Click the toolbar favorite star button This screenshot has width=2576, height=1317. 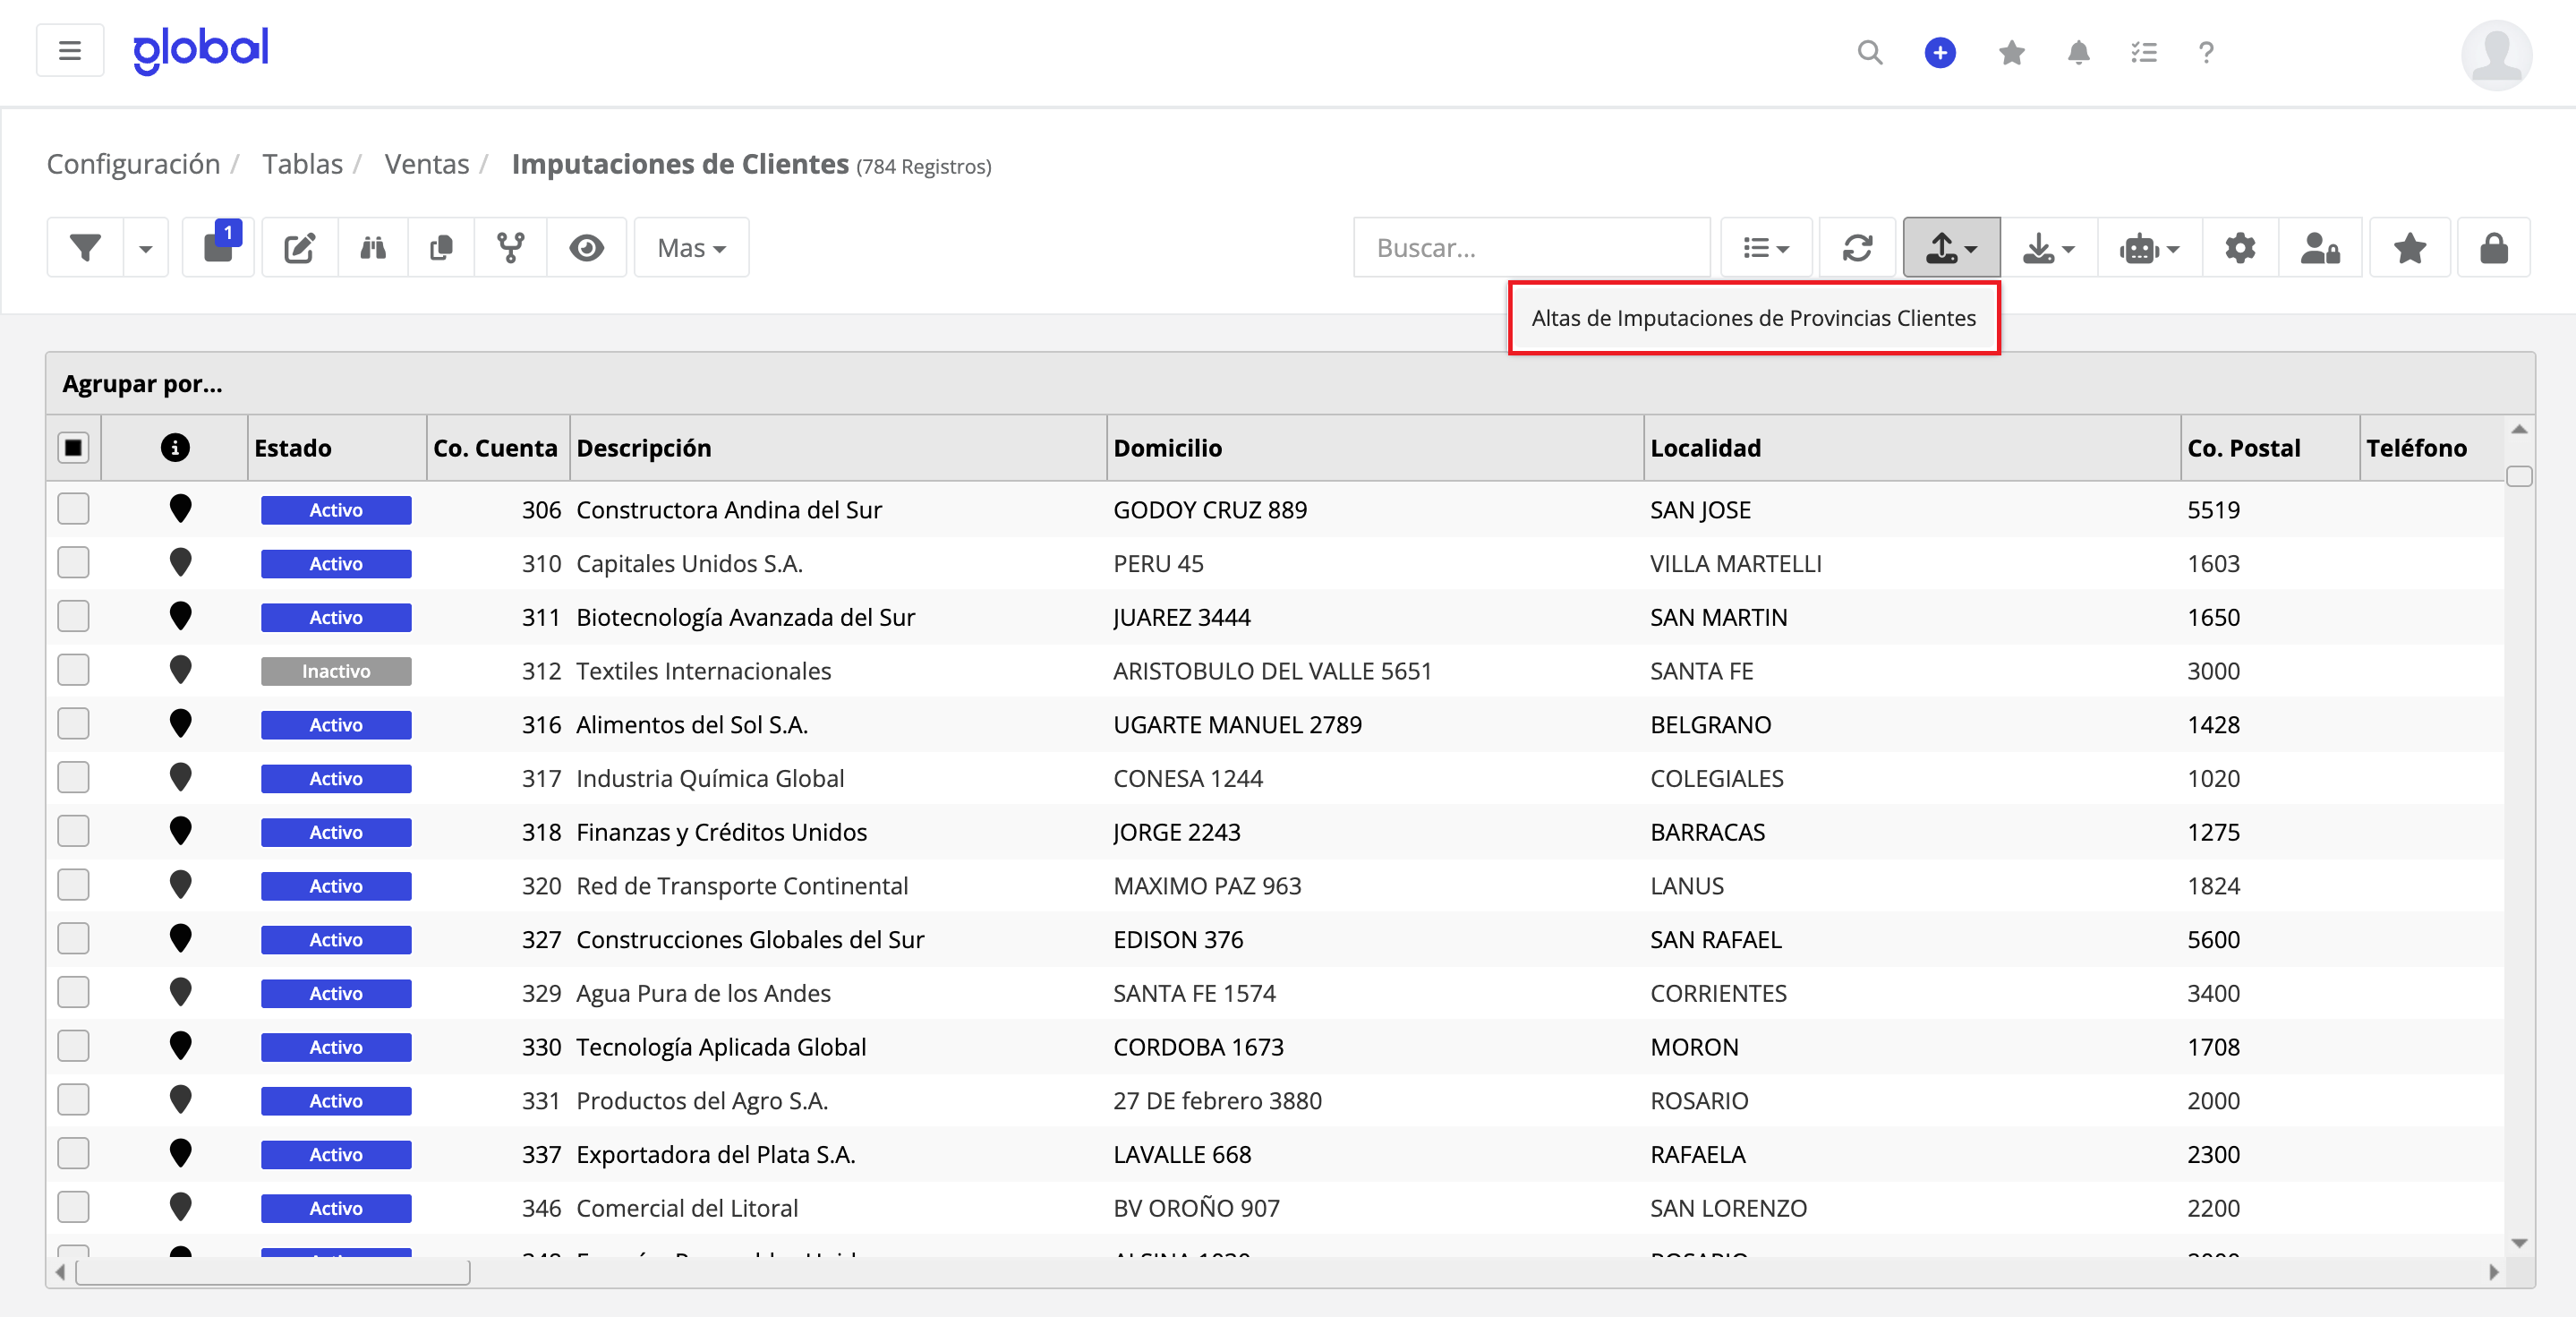tap(2410, 247)
